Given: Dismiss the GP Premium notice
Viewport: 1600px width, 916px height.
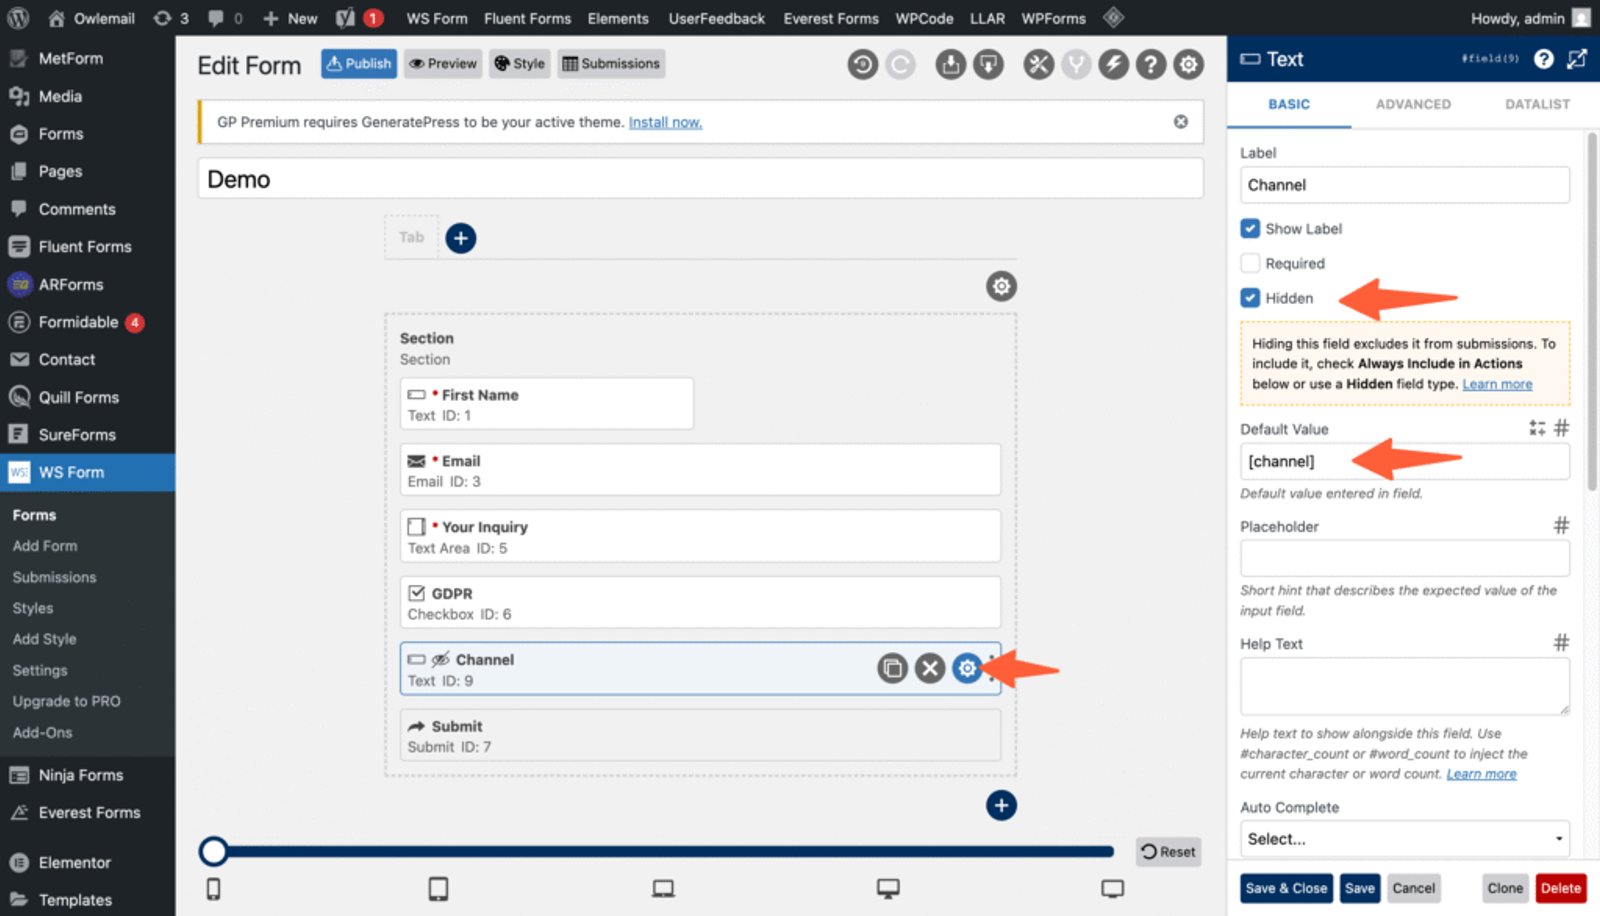Looking at the screenshot, I should click(1181, 122).
